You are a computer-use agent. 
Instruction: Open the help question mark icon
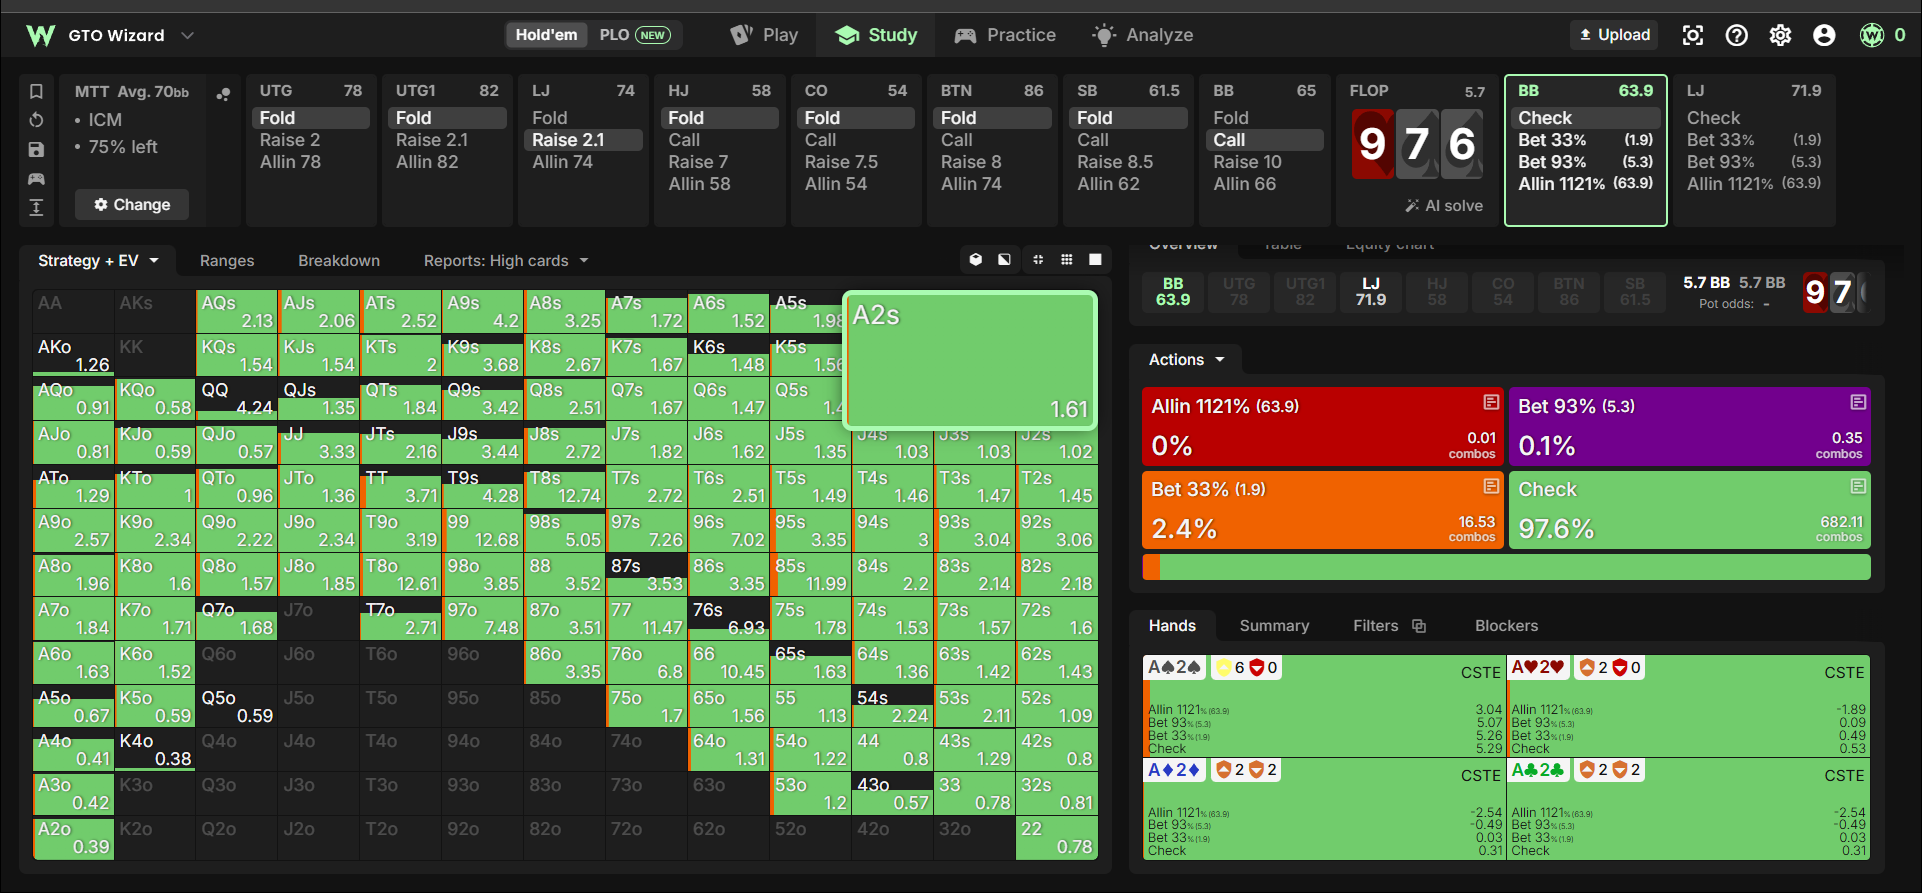1737,35
